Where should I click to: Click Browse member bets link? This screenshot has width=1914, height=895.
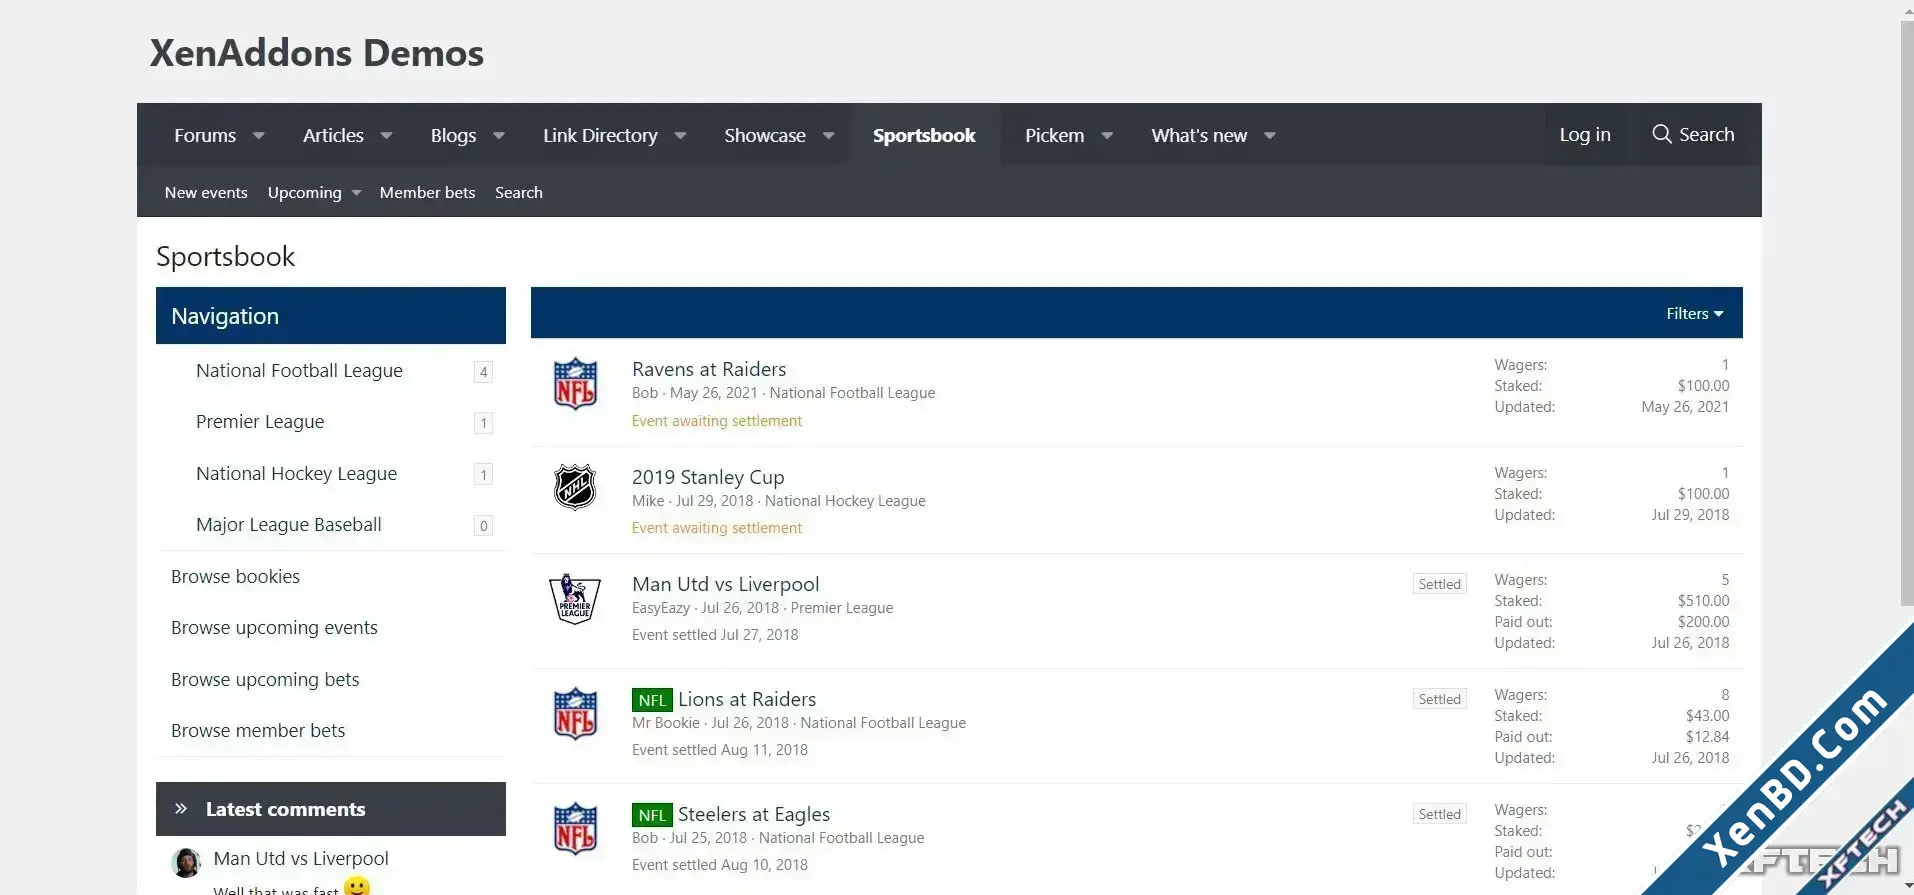(258, 731)
